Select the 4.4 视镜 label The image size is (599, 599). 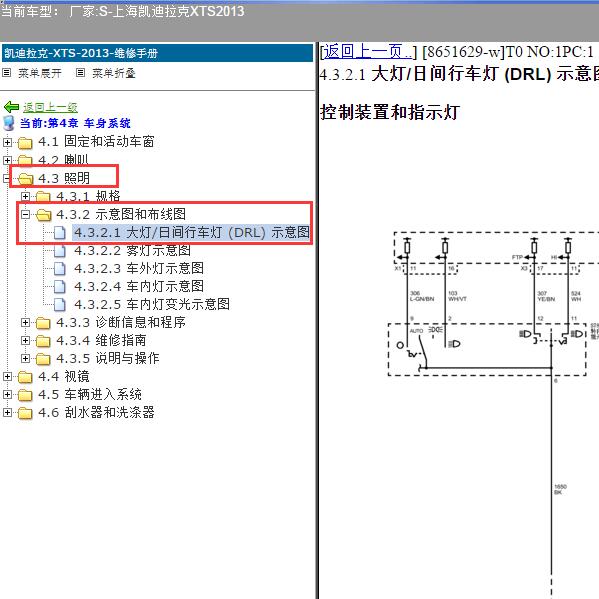click(x=63, y=376)
